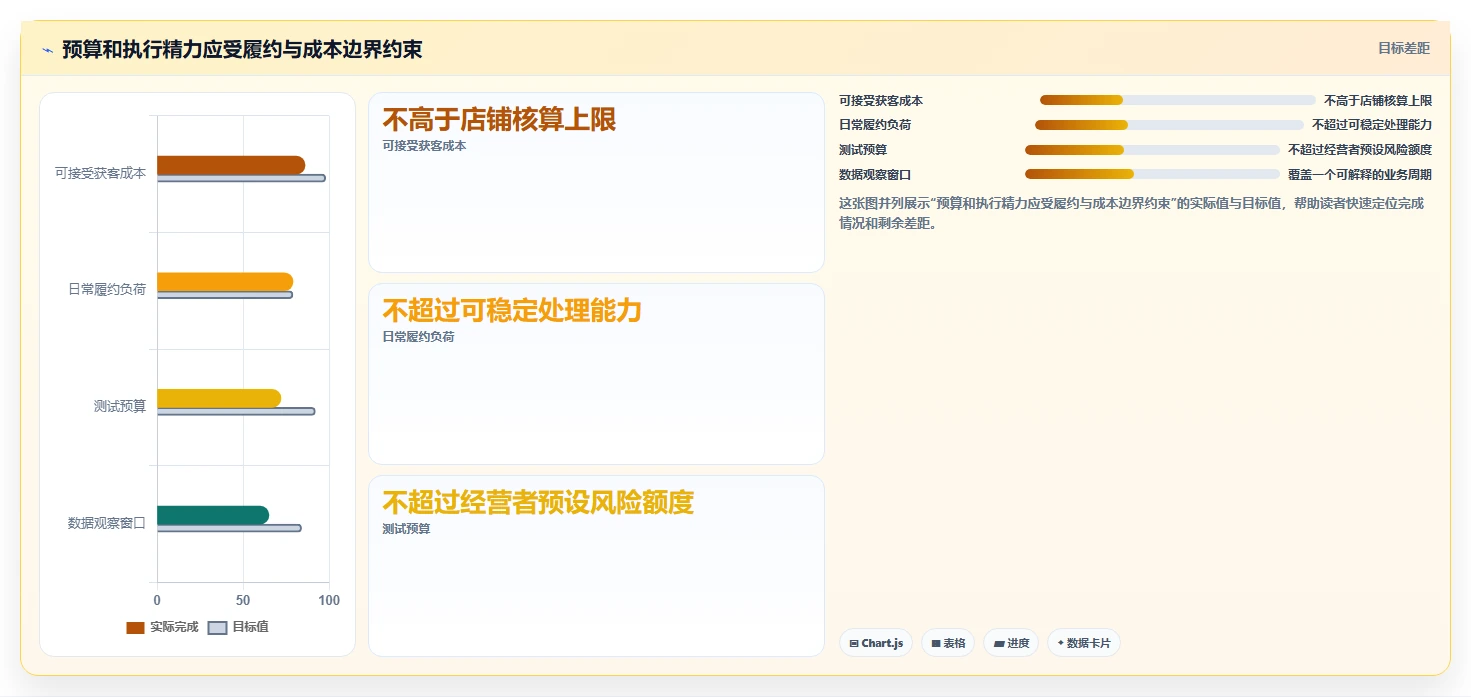Viewport: 1471px width, 697px height.
Task: Click the grey target bar under 测试预算
Action: (x=236, y=411)
